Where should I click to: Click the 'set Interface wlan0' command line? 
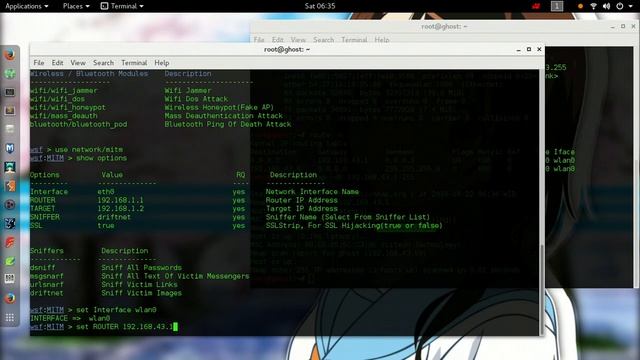point(93,310)
